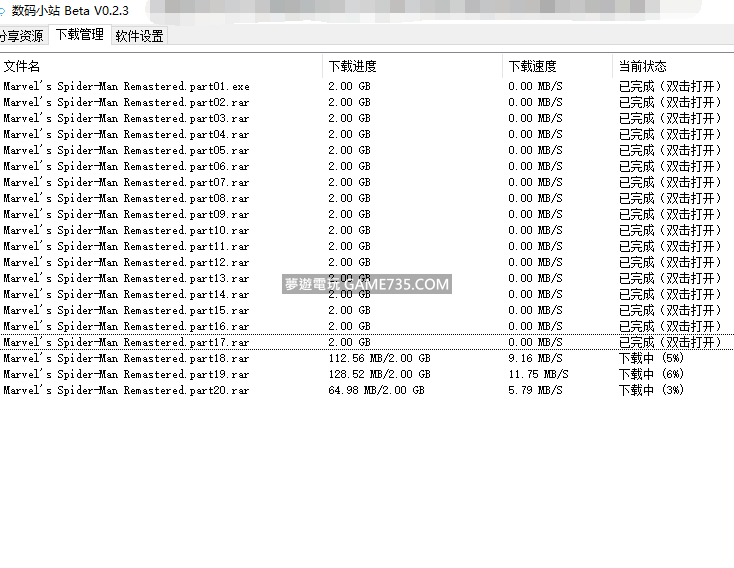
Task: Open the 下载管理 tab
Action: click(x=80, y=35)
